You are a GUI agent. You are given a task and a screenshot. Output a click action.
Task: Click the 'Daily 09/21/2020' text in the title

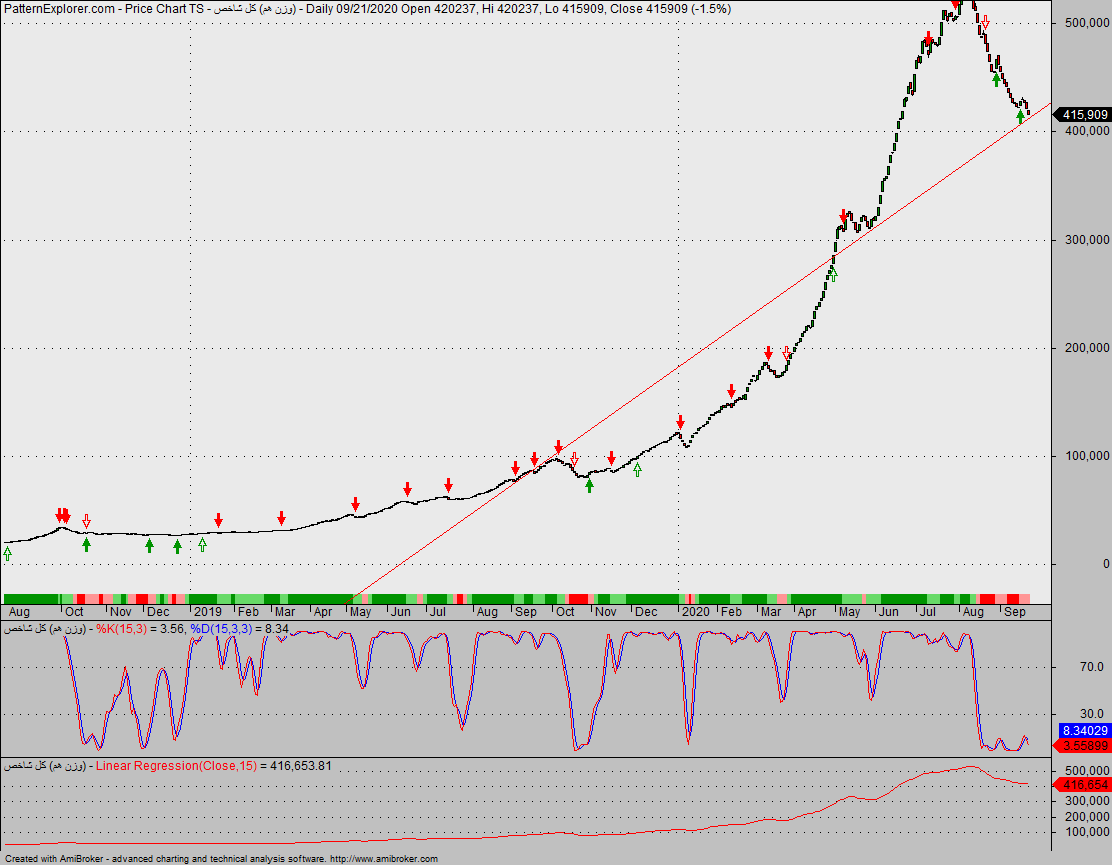click(353, 9)
